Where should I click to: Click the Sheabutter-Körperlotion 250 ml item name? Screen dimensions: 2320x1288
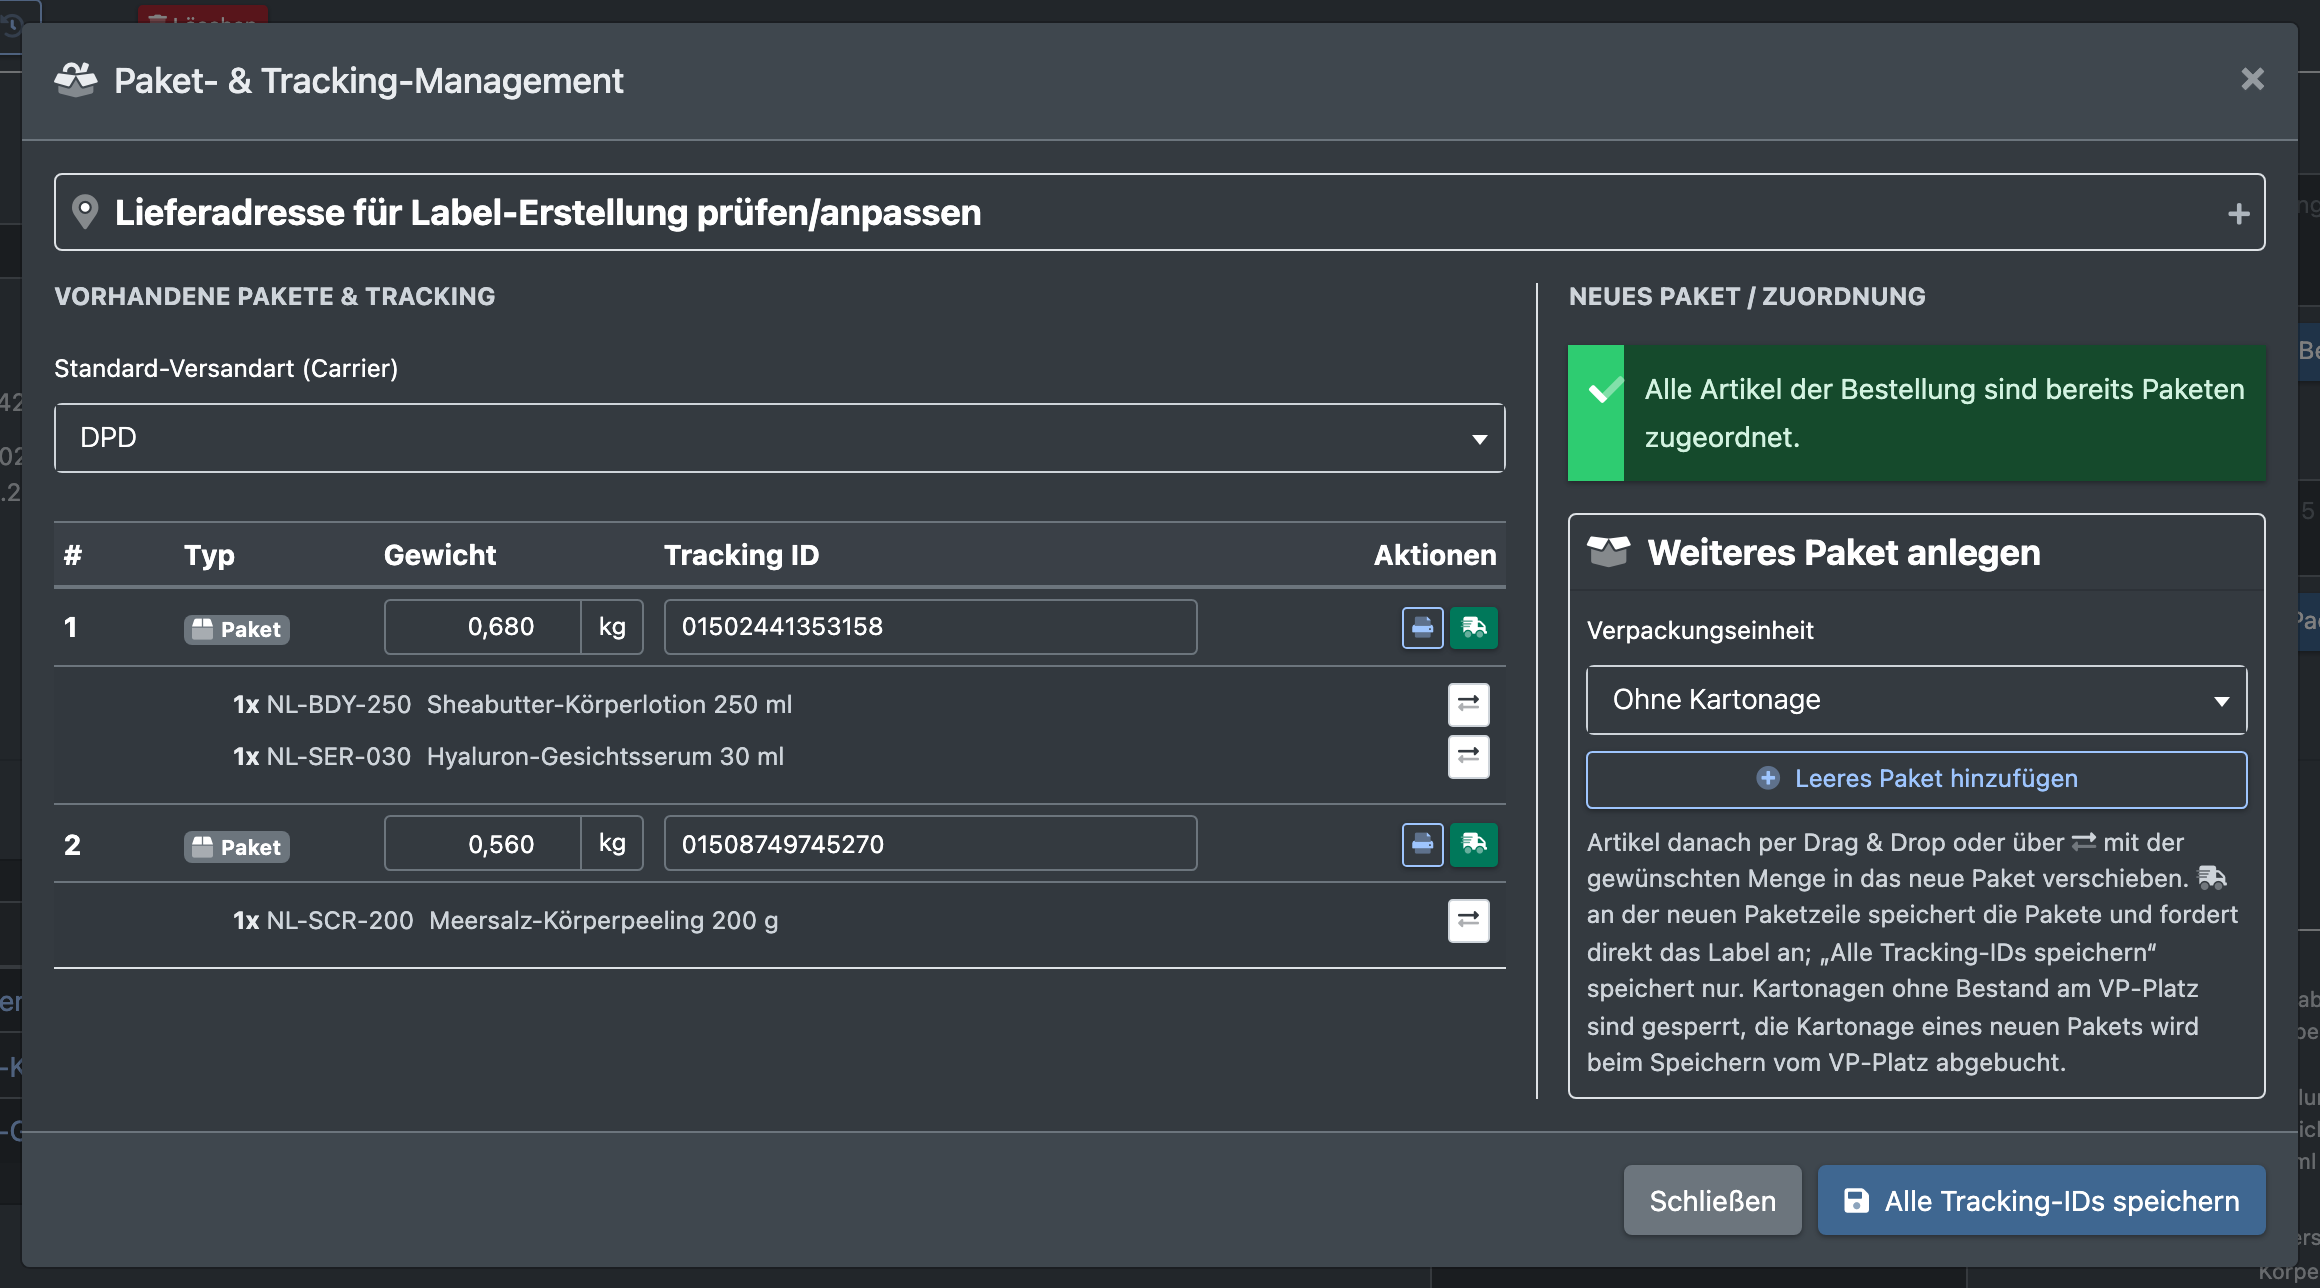pyautogui.click(x=609, y=704)
